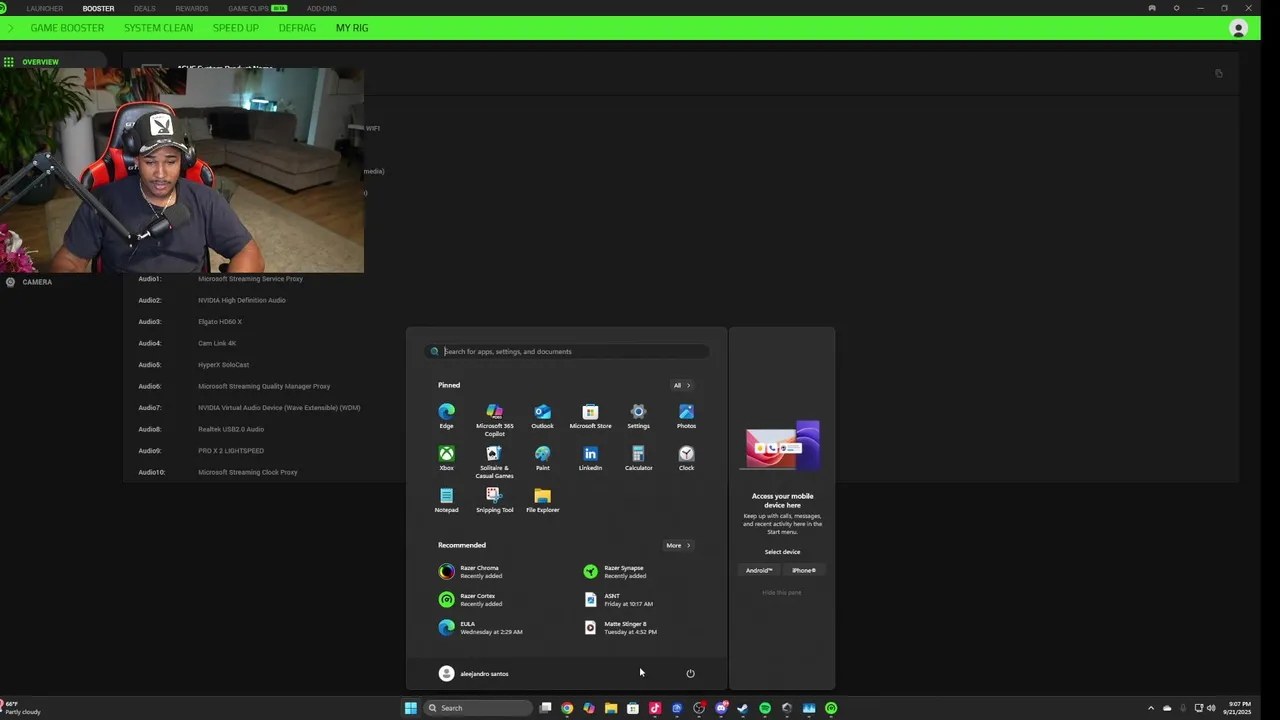Click the Cam Link 4K audio entry
This screenshot has height=720, width=1280.
217,343
